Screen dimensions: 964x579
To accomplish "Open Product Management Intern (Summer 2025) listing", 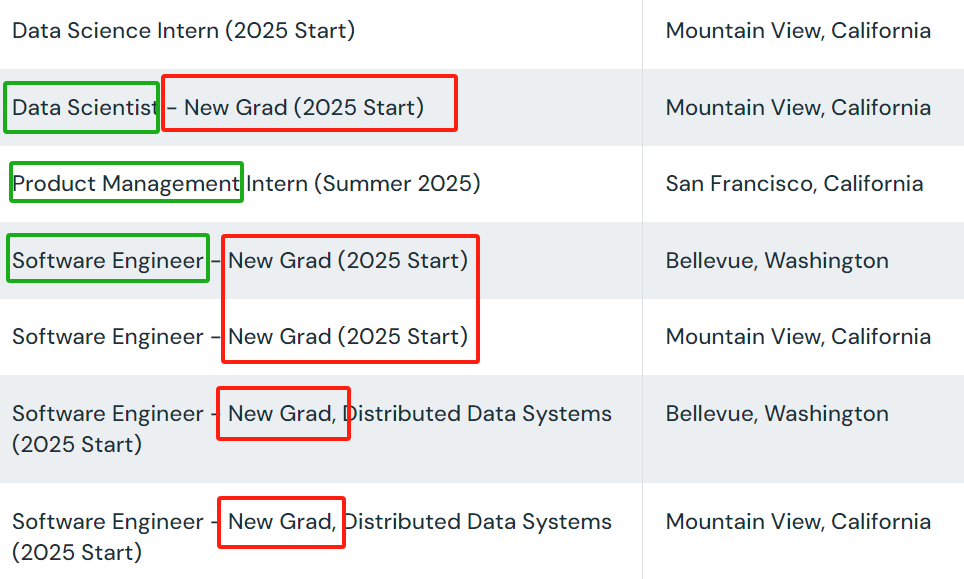I will pos(246,184).
